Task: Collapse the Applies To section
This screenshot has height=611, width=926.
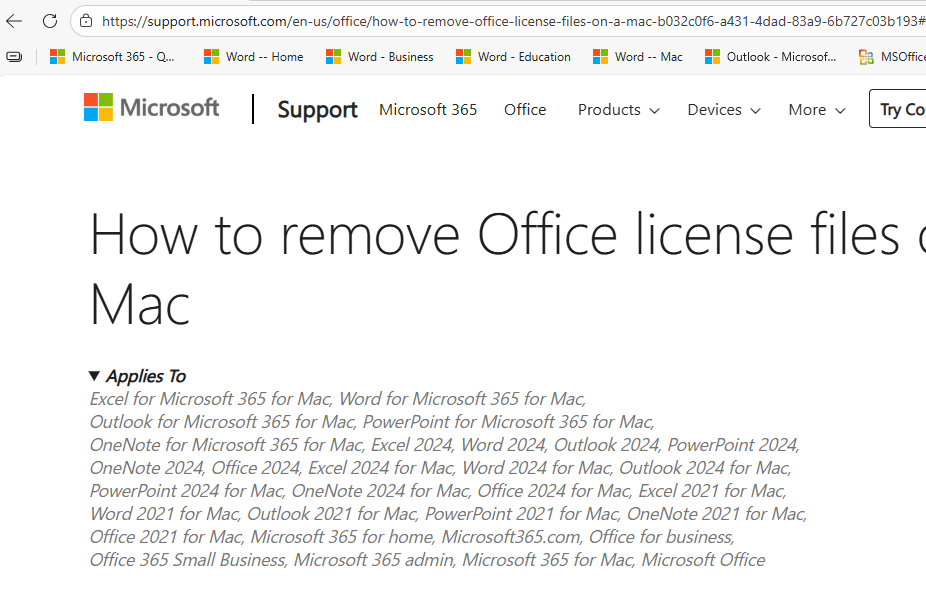Action: [x=137, y=376]
